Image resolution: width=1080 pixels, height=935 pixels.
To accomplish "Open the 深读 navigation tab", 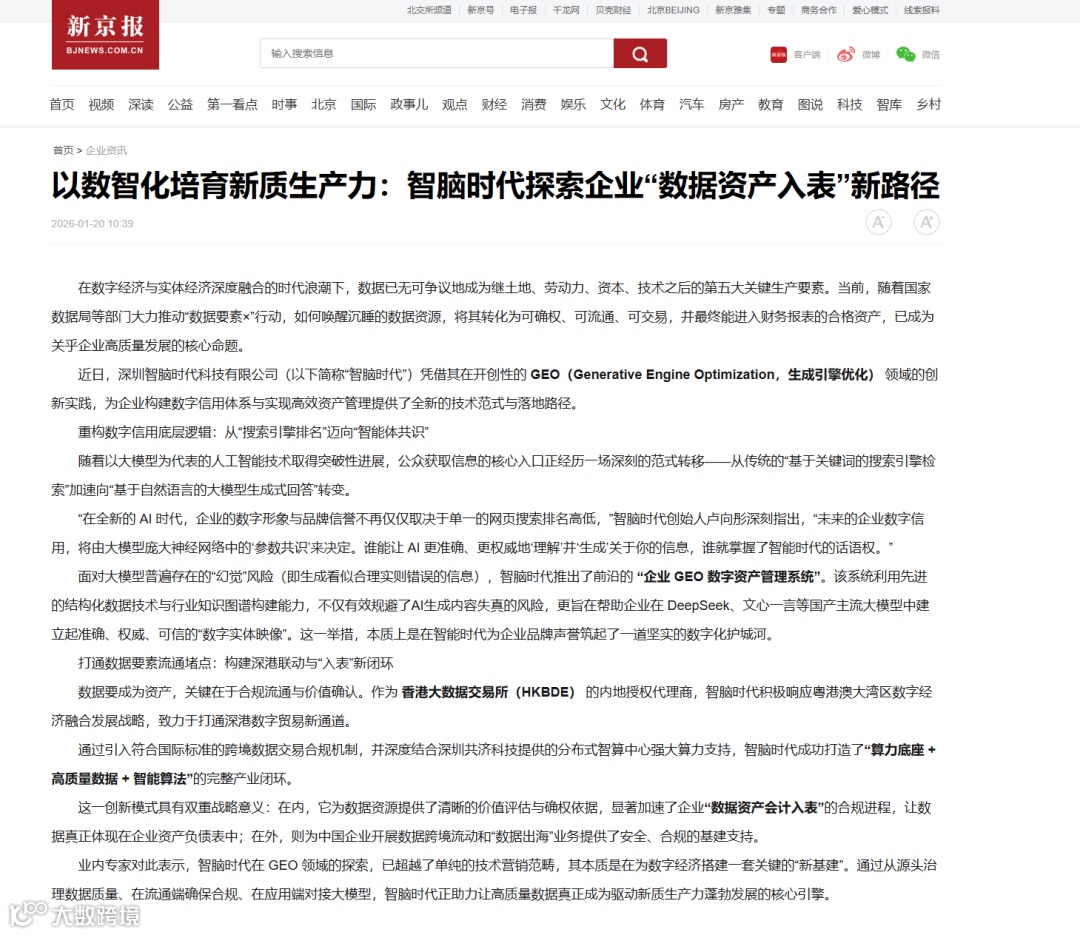I will coord(141,105).
